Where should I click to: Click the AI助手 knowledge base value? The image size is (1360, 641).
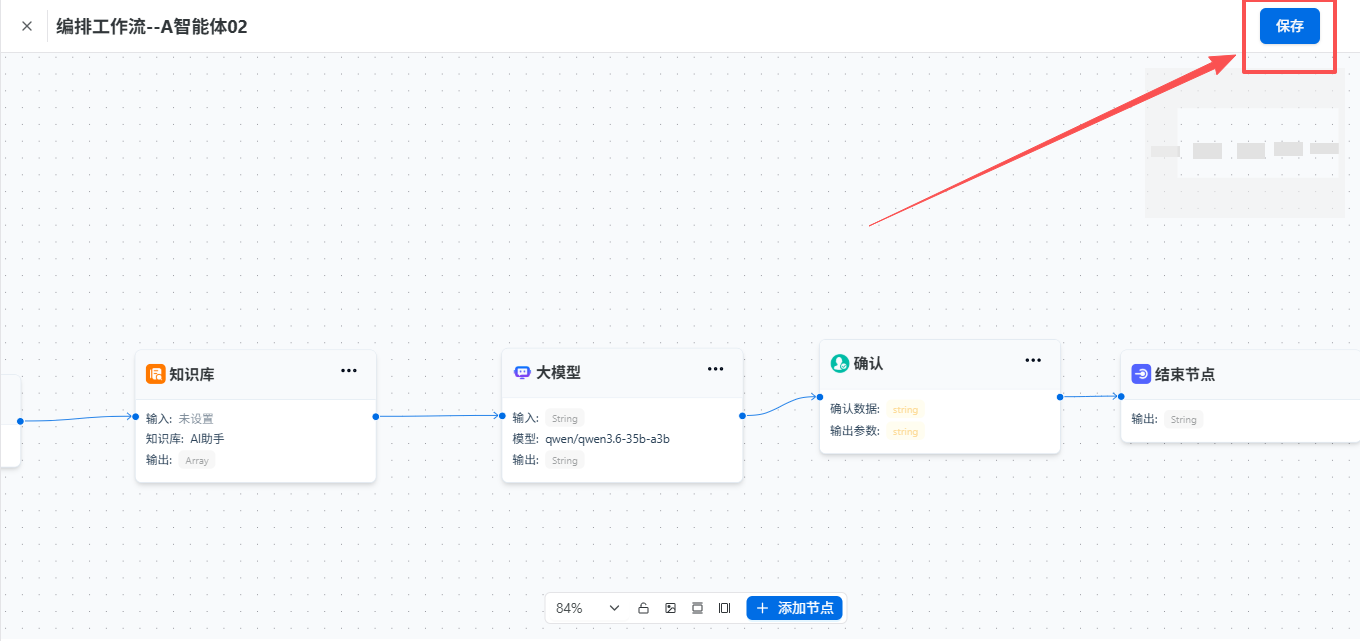coord(207,438)
